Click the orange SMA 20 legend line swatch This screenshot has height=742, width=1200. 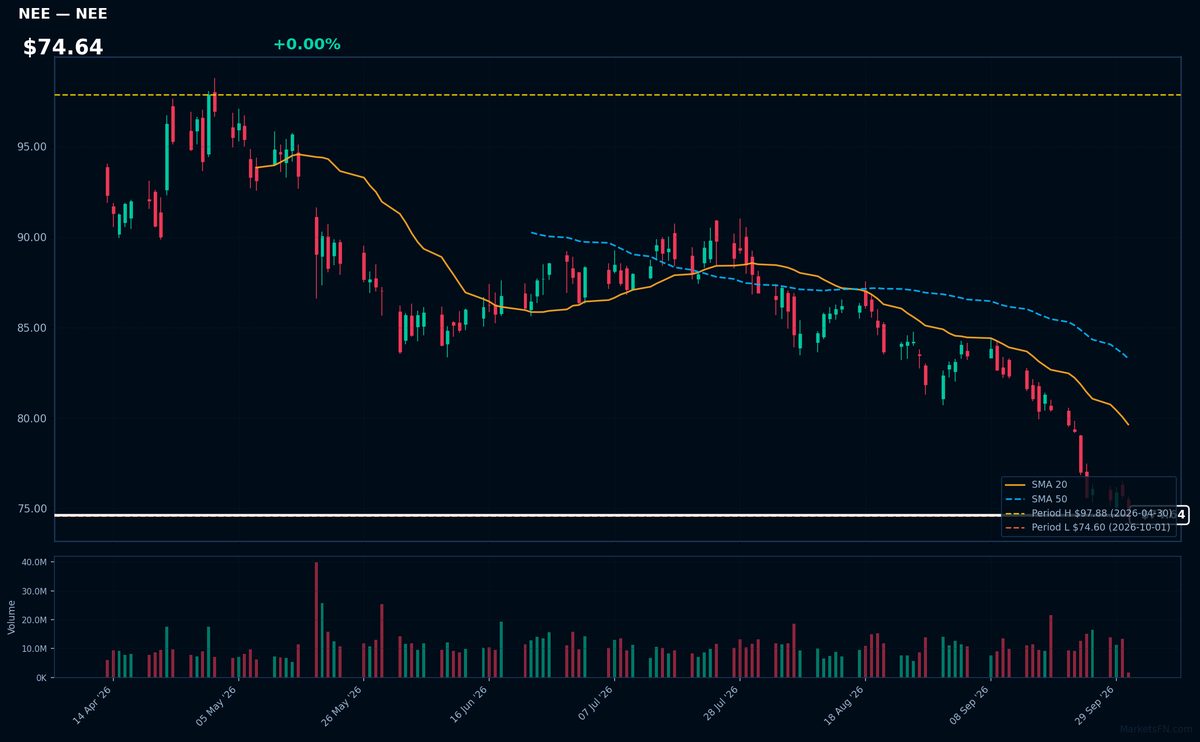coord(1015,484)
